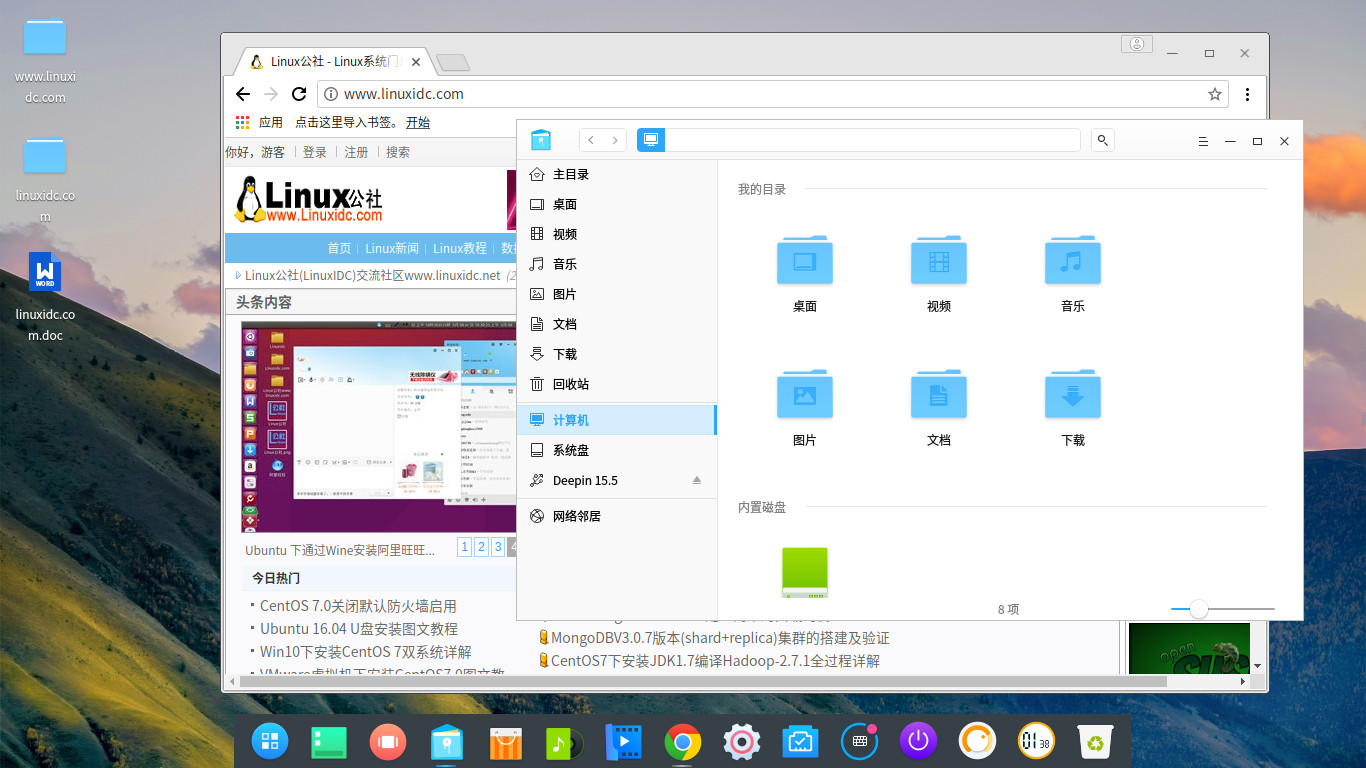Open the Deepin Store orange bag icon
The height and width of the screenshot is (768, 1366).
[x=506, y=742]
